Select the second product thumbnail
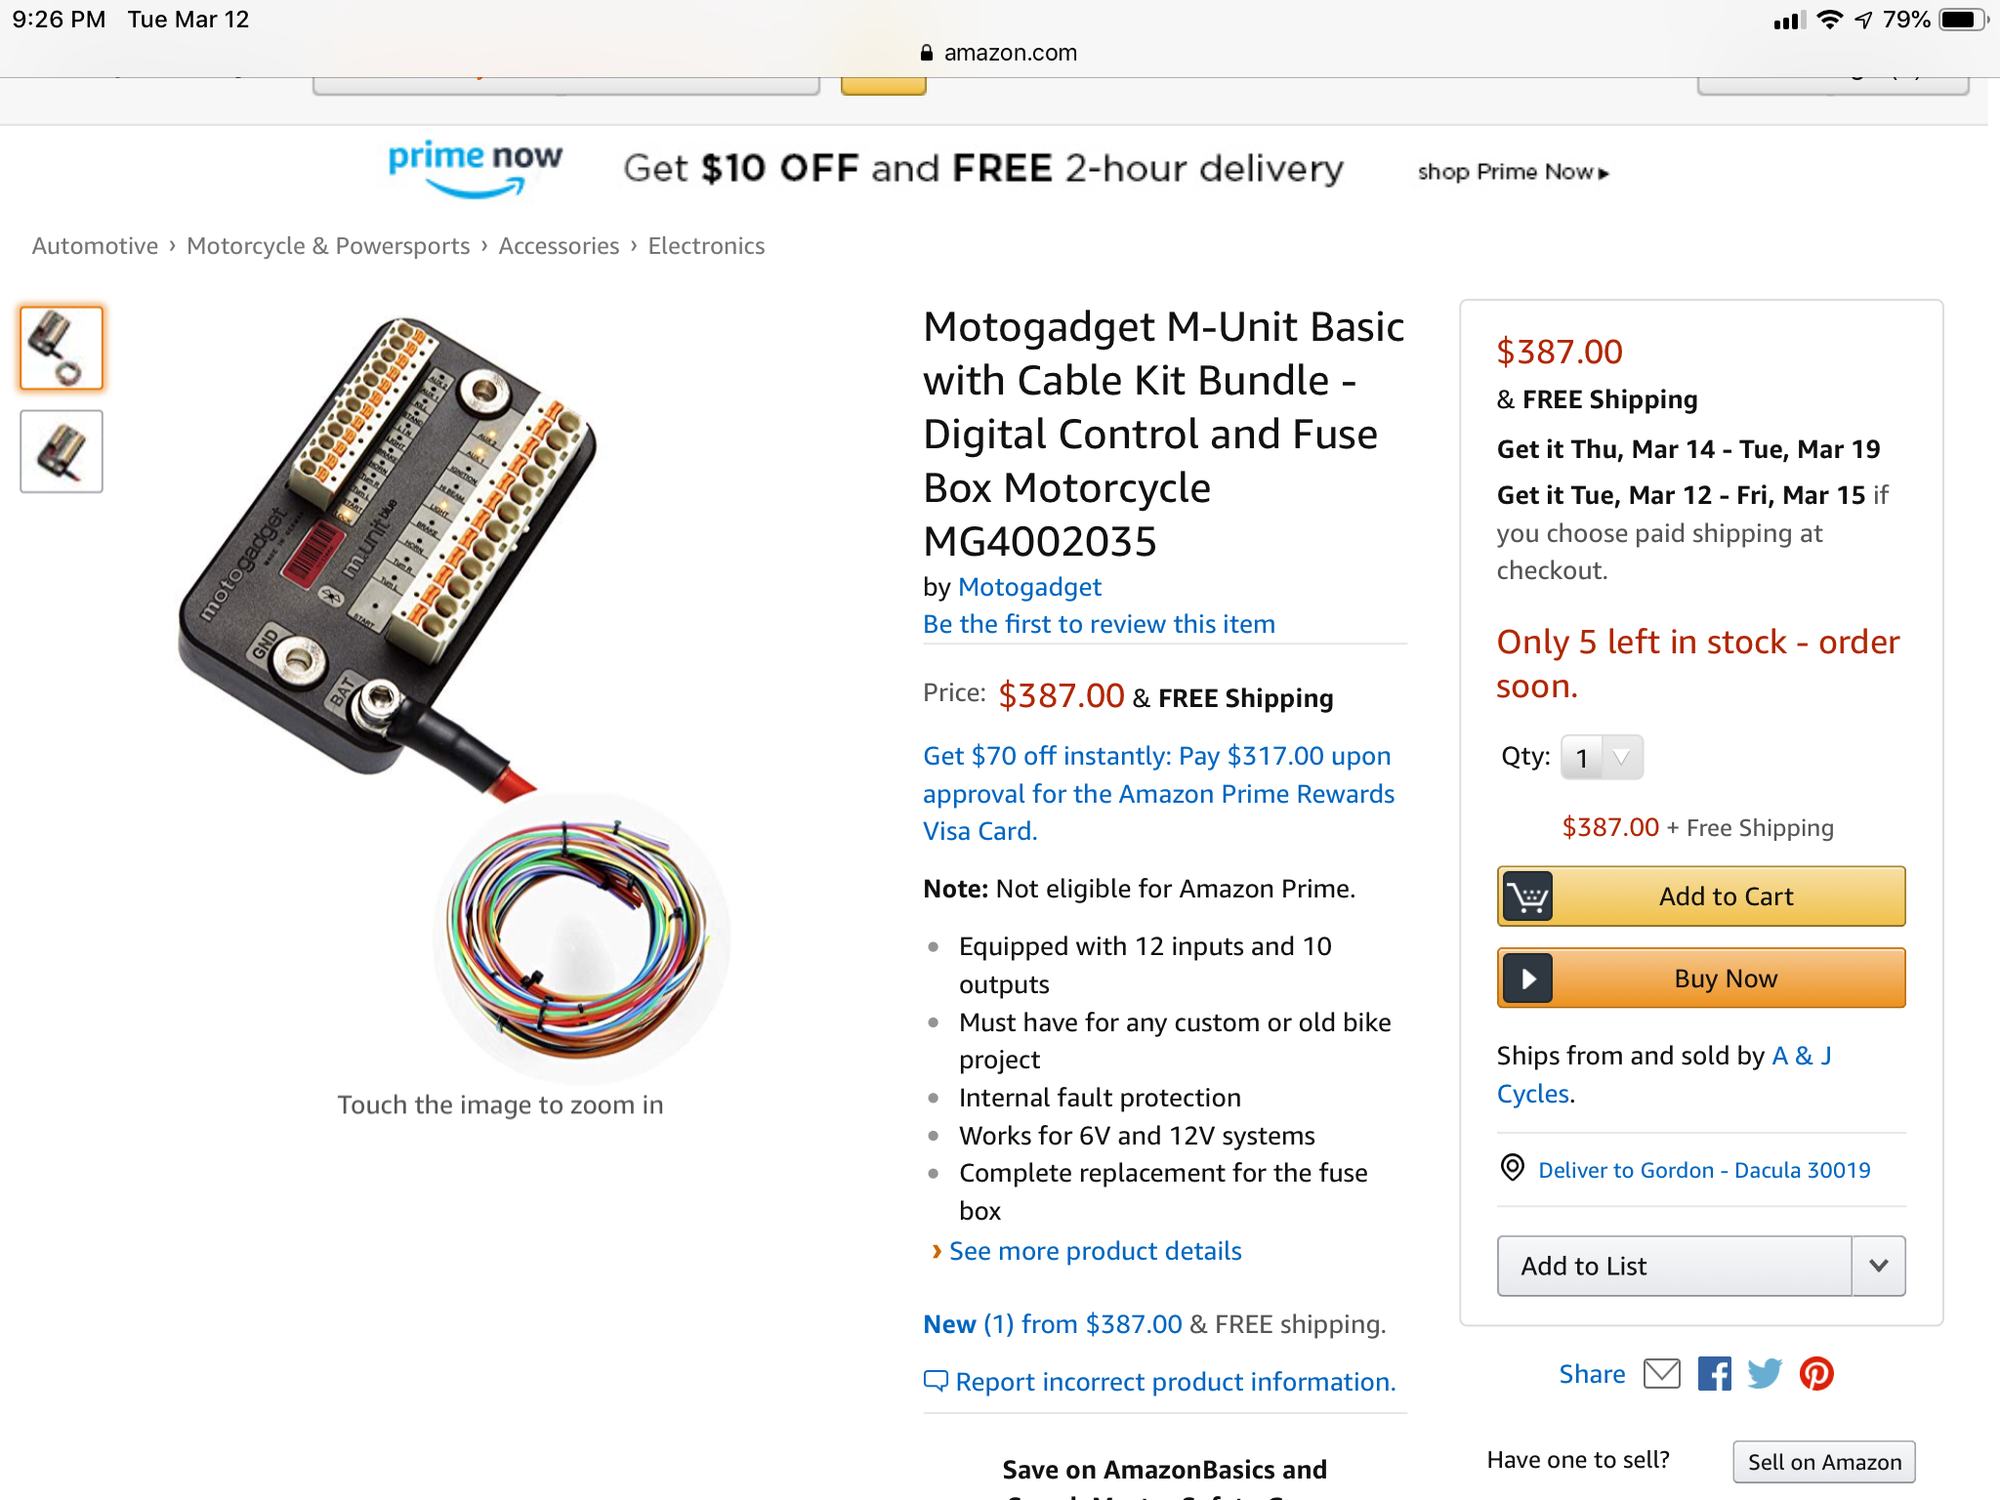Screen dimensions: 2000x1500 (x=61, y=451)
